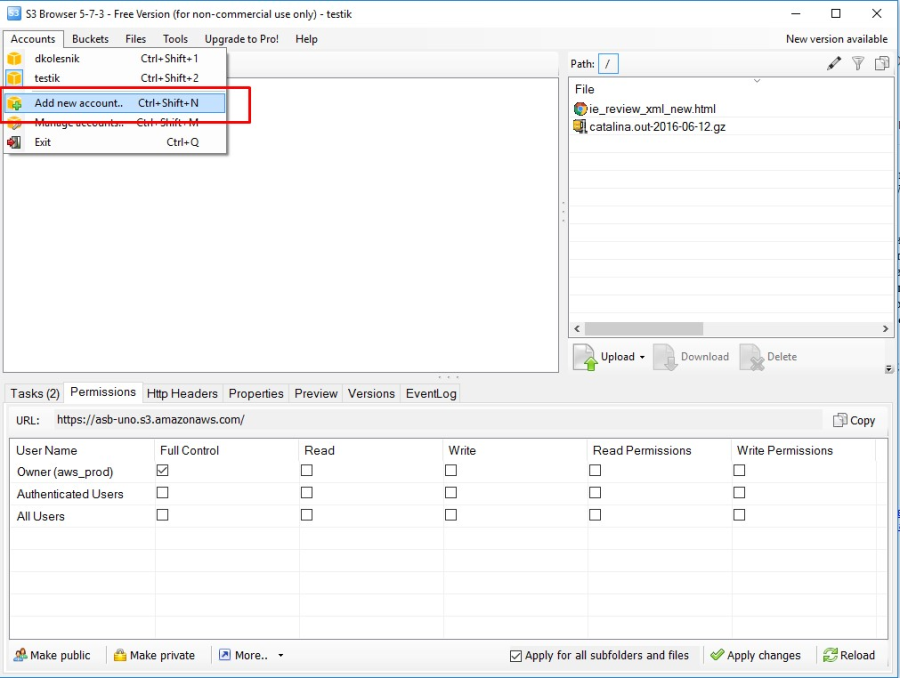This screenshot has width=900, height=678.
Task: Switch to the Versions tab
Action: coord(371,394)
